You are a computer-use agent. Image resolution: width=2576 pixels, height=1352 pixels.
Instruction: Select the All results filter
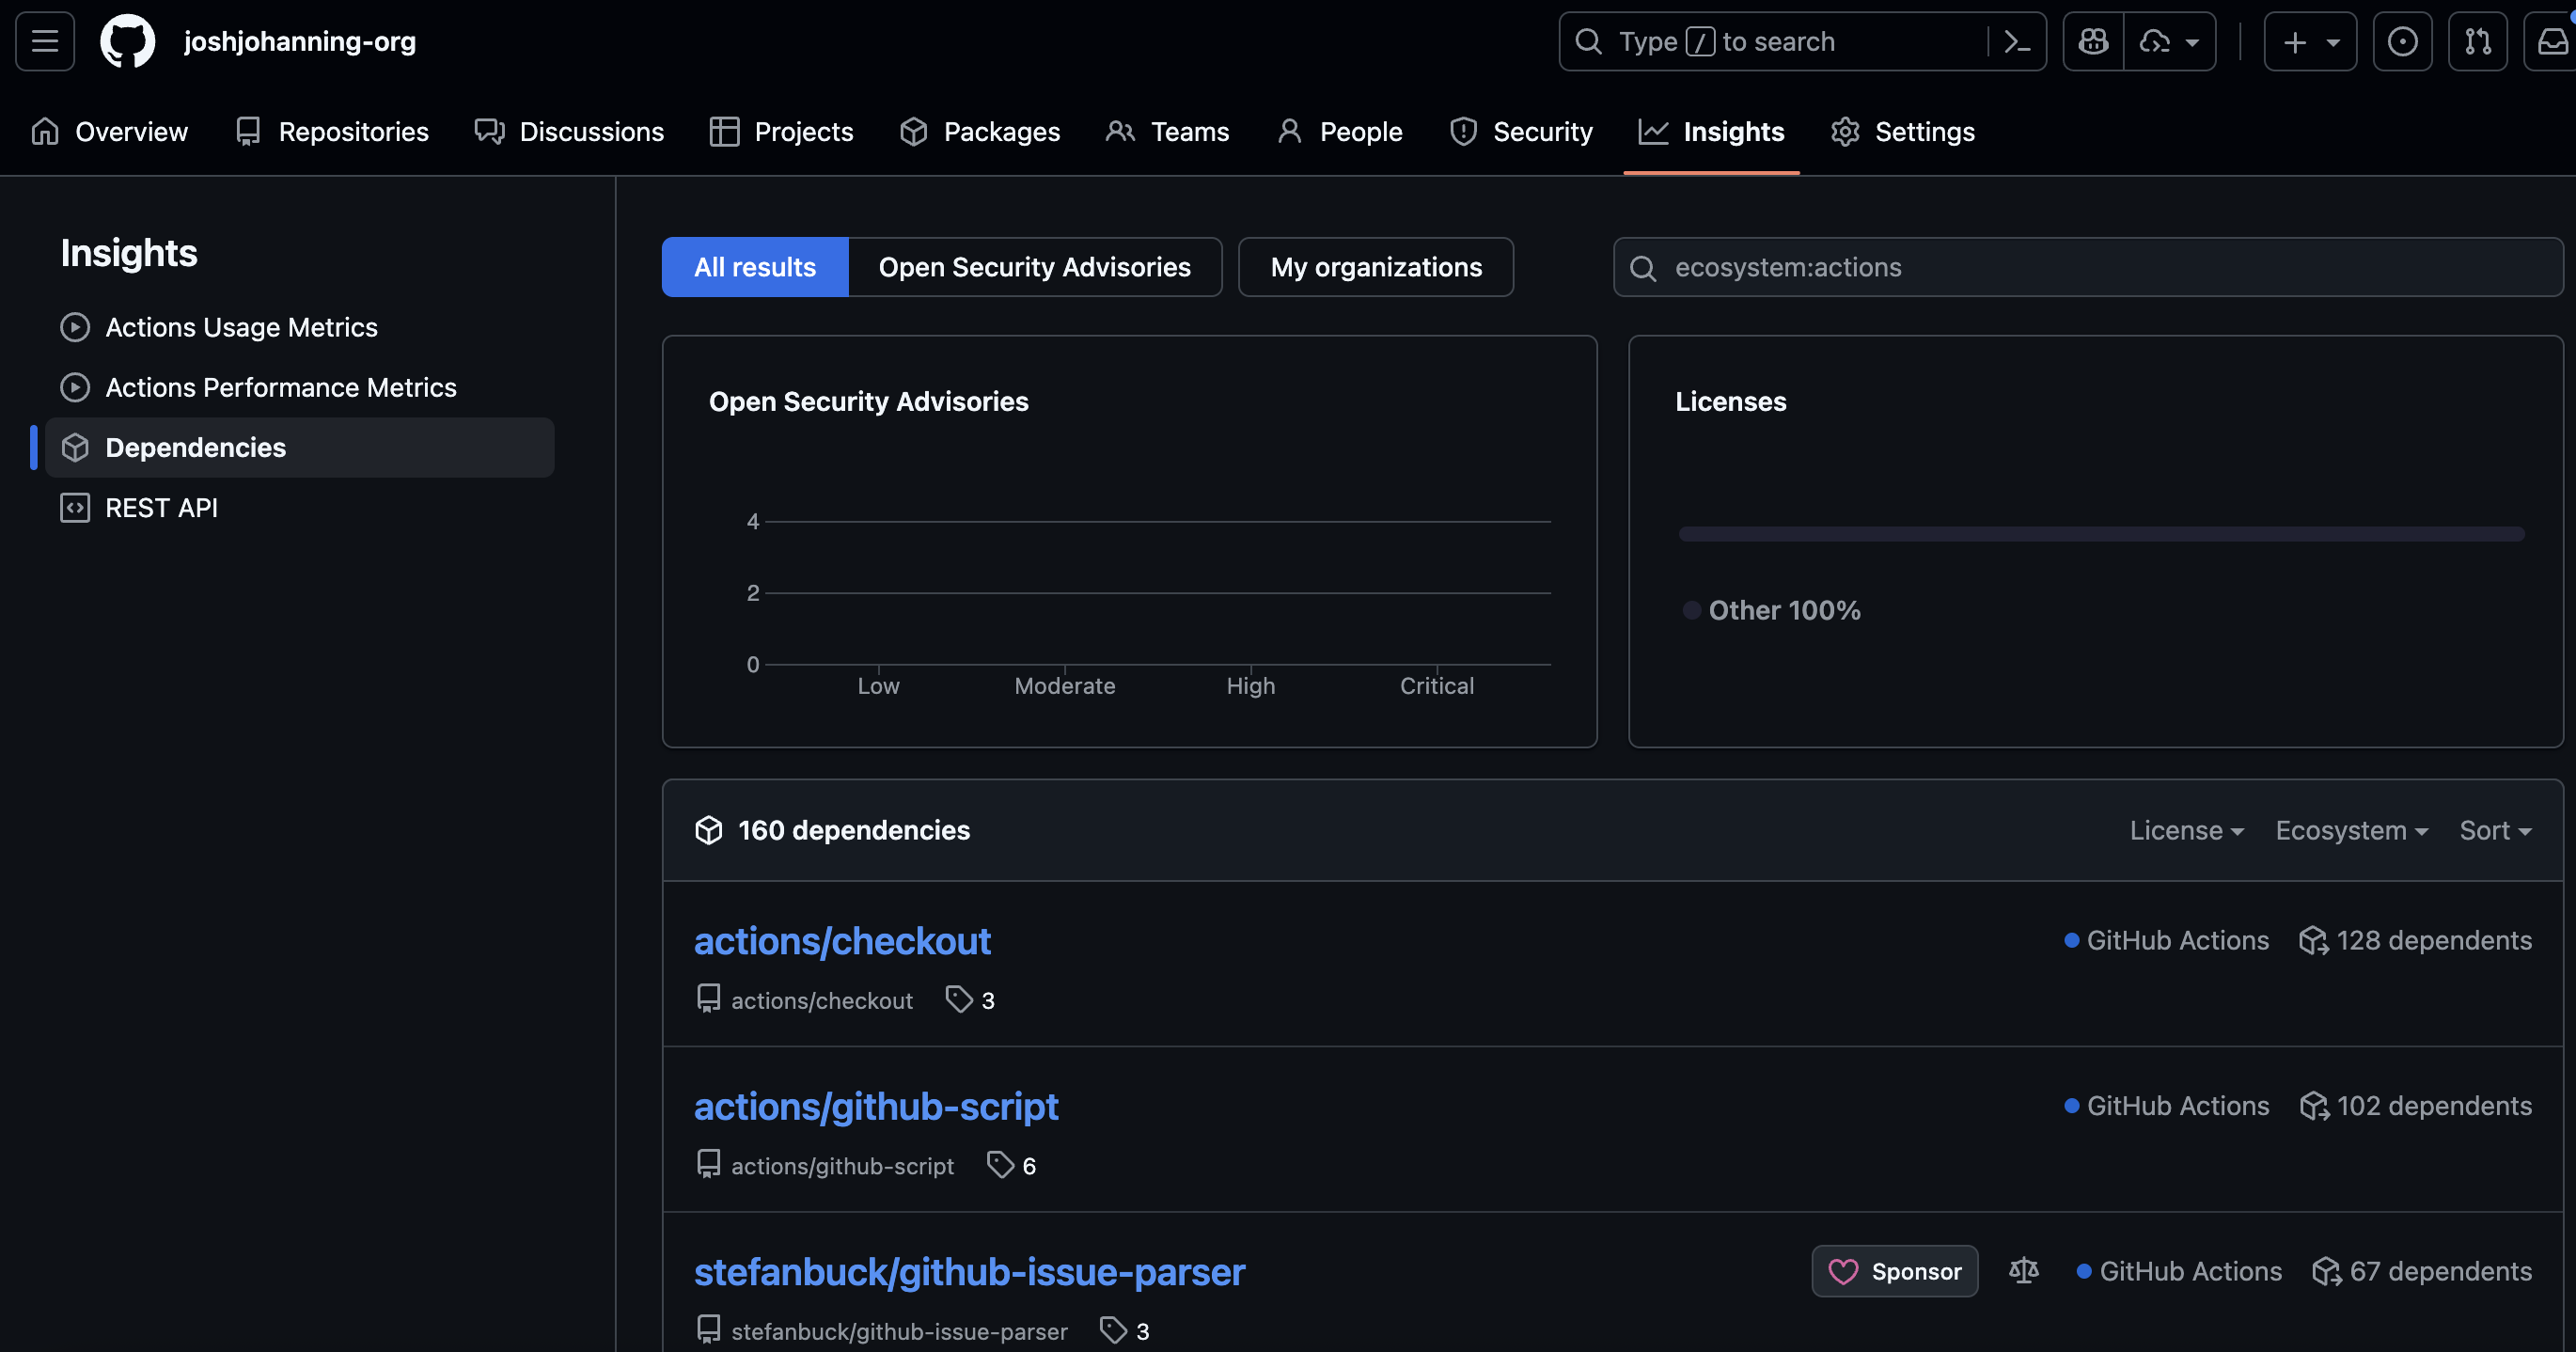[x=755, y=267]
